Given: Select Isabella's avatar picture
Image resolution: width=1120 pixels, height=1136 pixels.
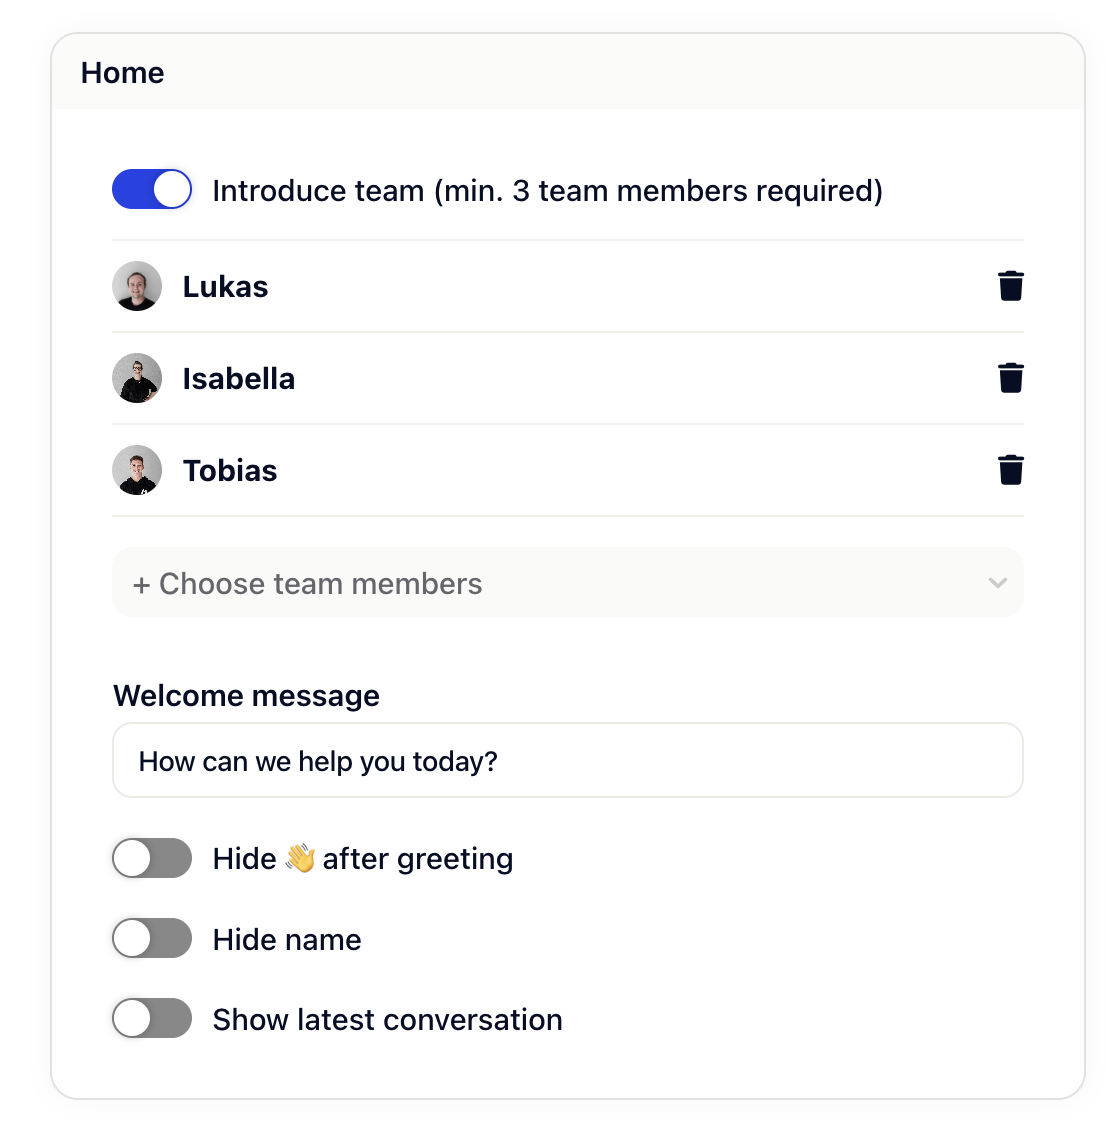Looking at the screenshot, I should pyautogui.click(x=137, y=378).
